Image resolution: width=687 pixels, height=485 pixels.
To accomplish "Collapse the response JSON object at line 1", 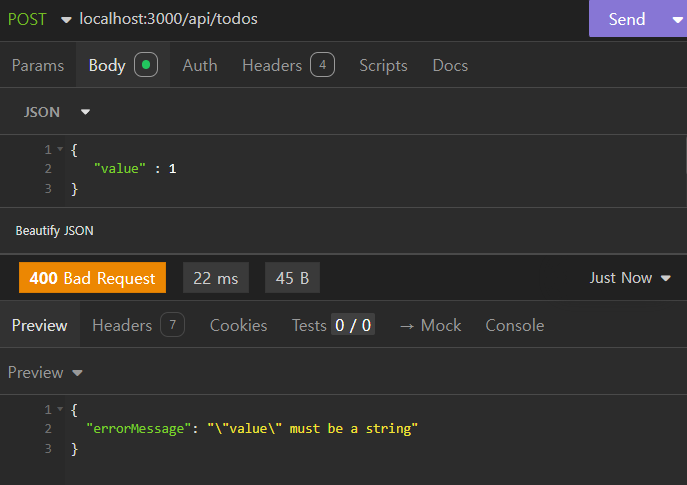I will (60, 409).
